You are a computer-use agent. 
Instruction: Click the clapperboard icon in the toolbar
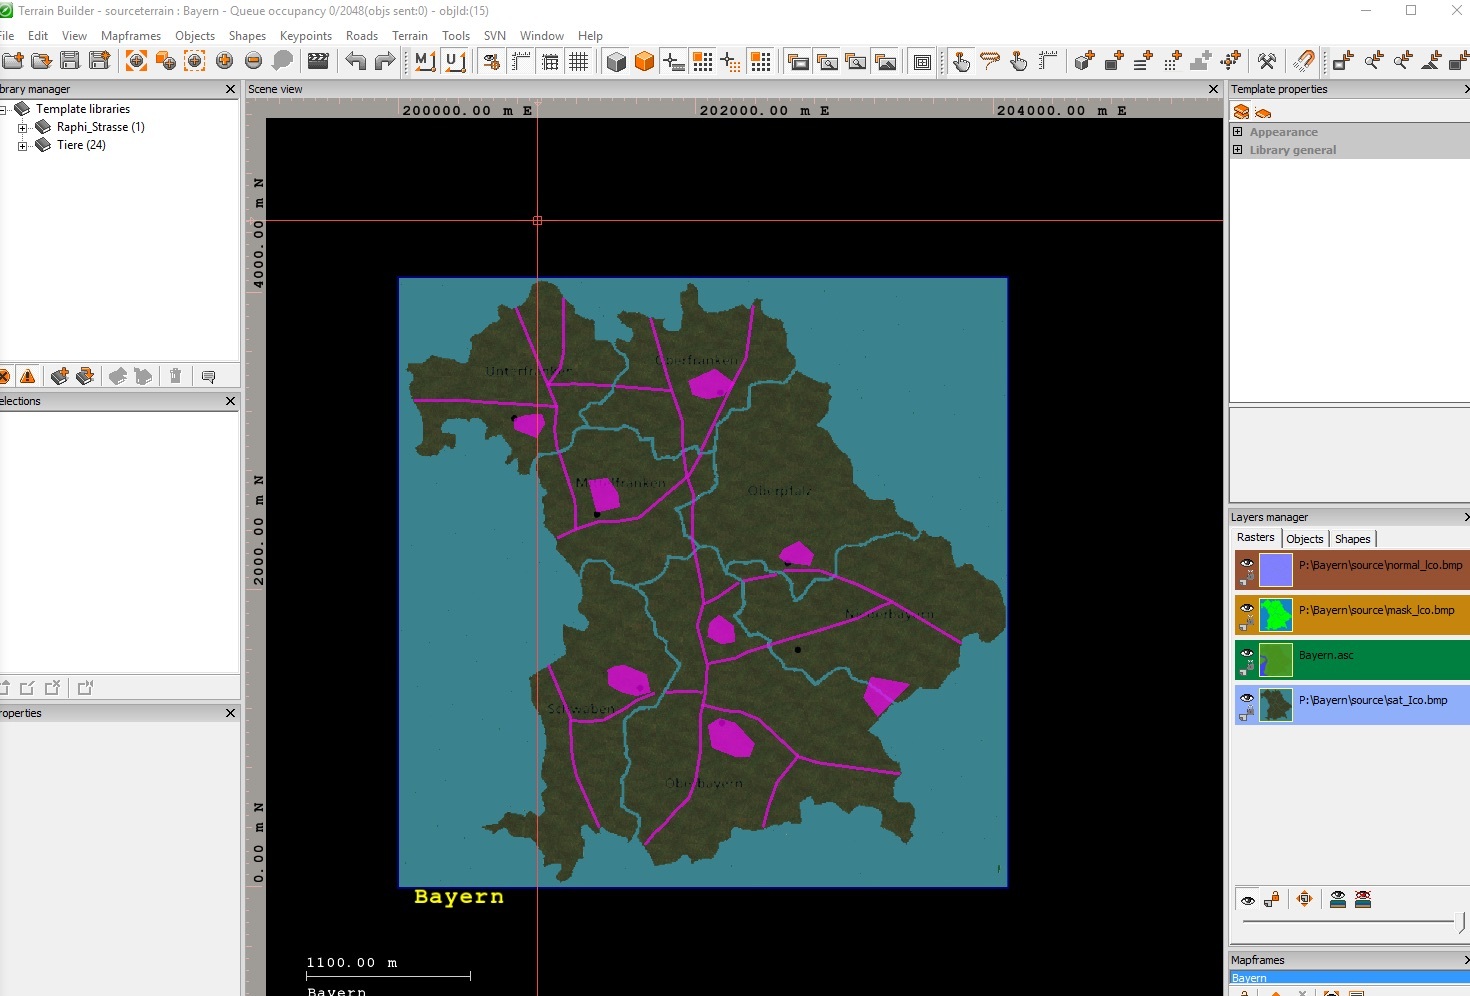coord(318,61)
